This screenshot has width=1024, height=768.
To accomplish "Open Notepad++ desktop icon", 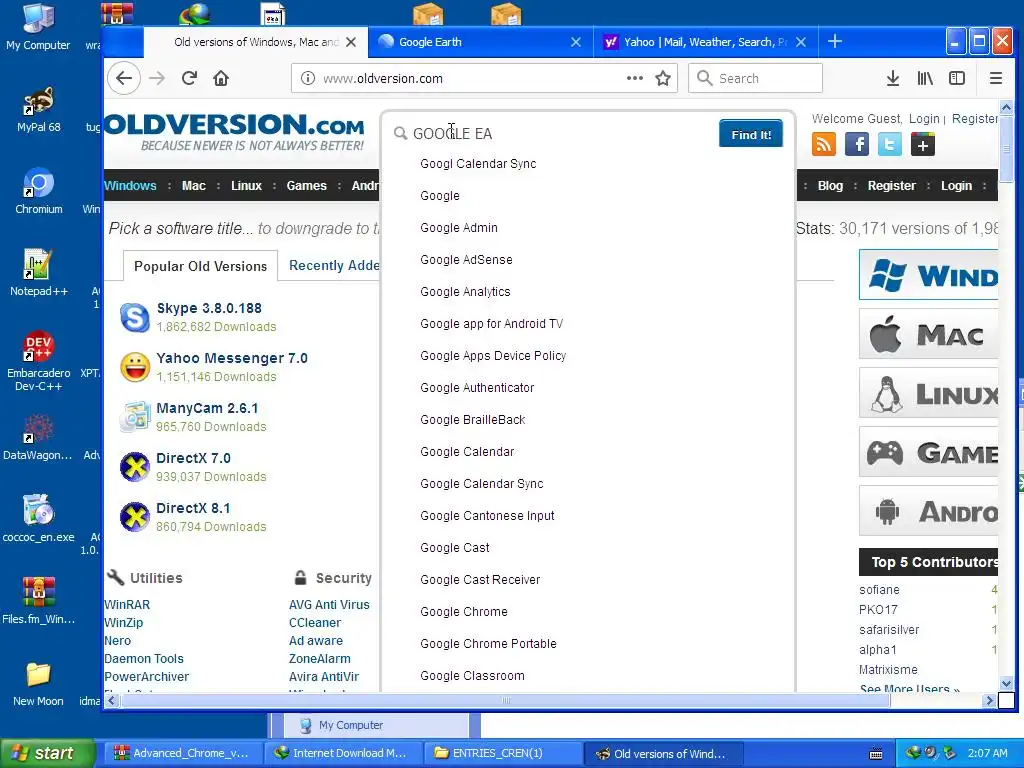I will click(39, 272).
